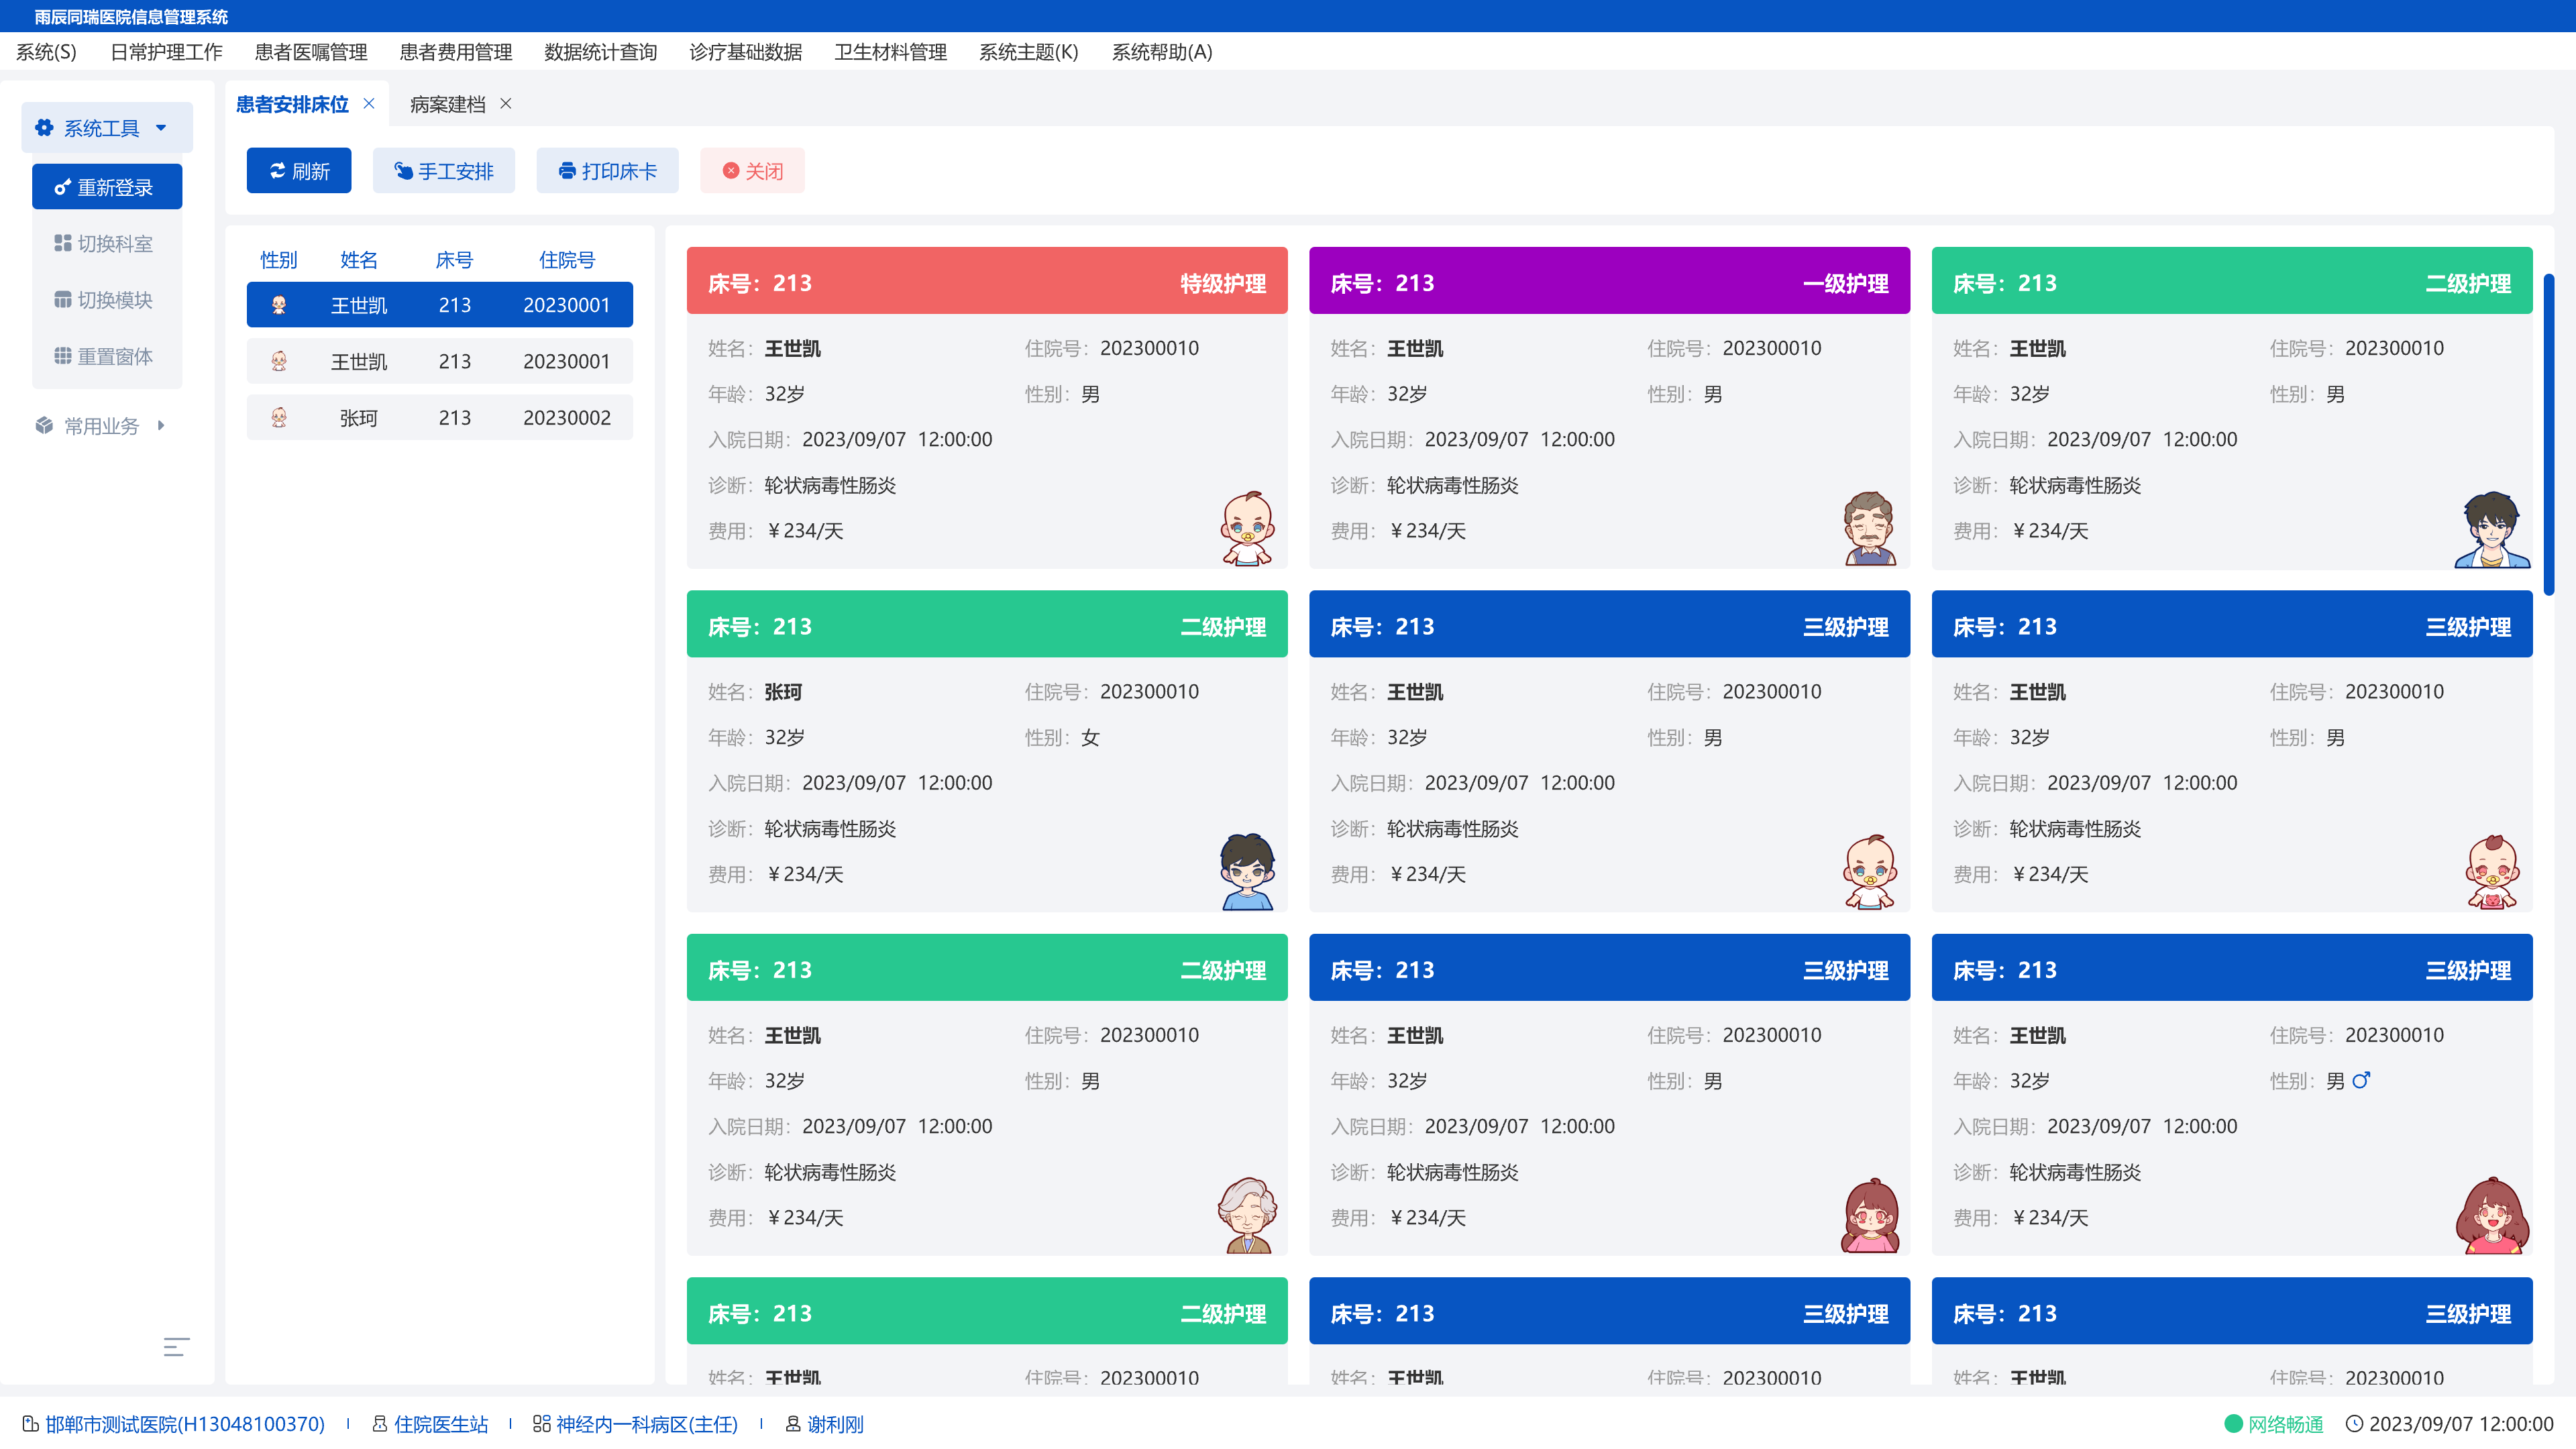
Task: Click the 刷新 button
Action: pyautogui.click(x=299, y=171)
